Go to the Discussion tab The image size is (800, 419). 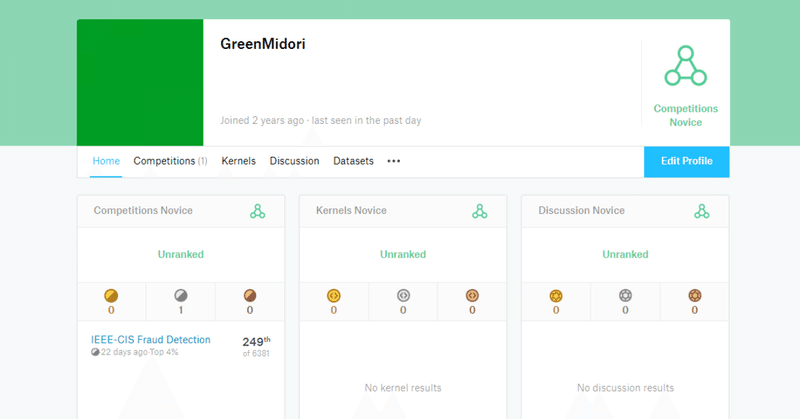[x=294, y=161]
